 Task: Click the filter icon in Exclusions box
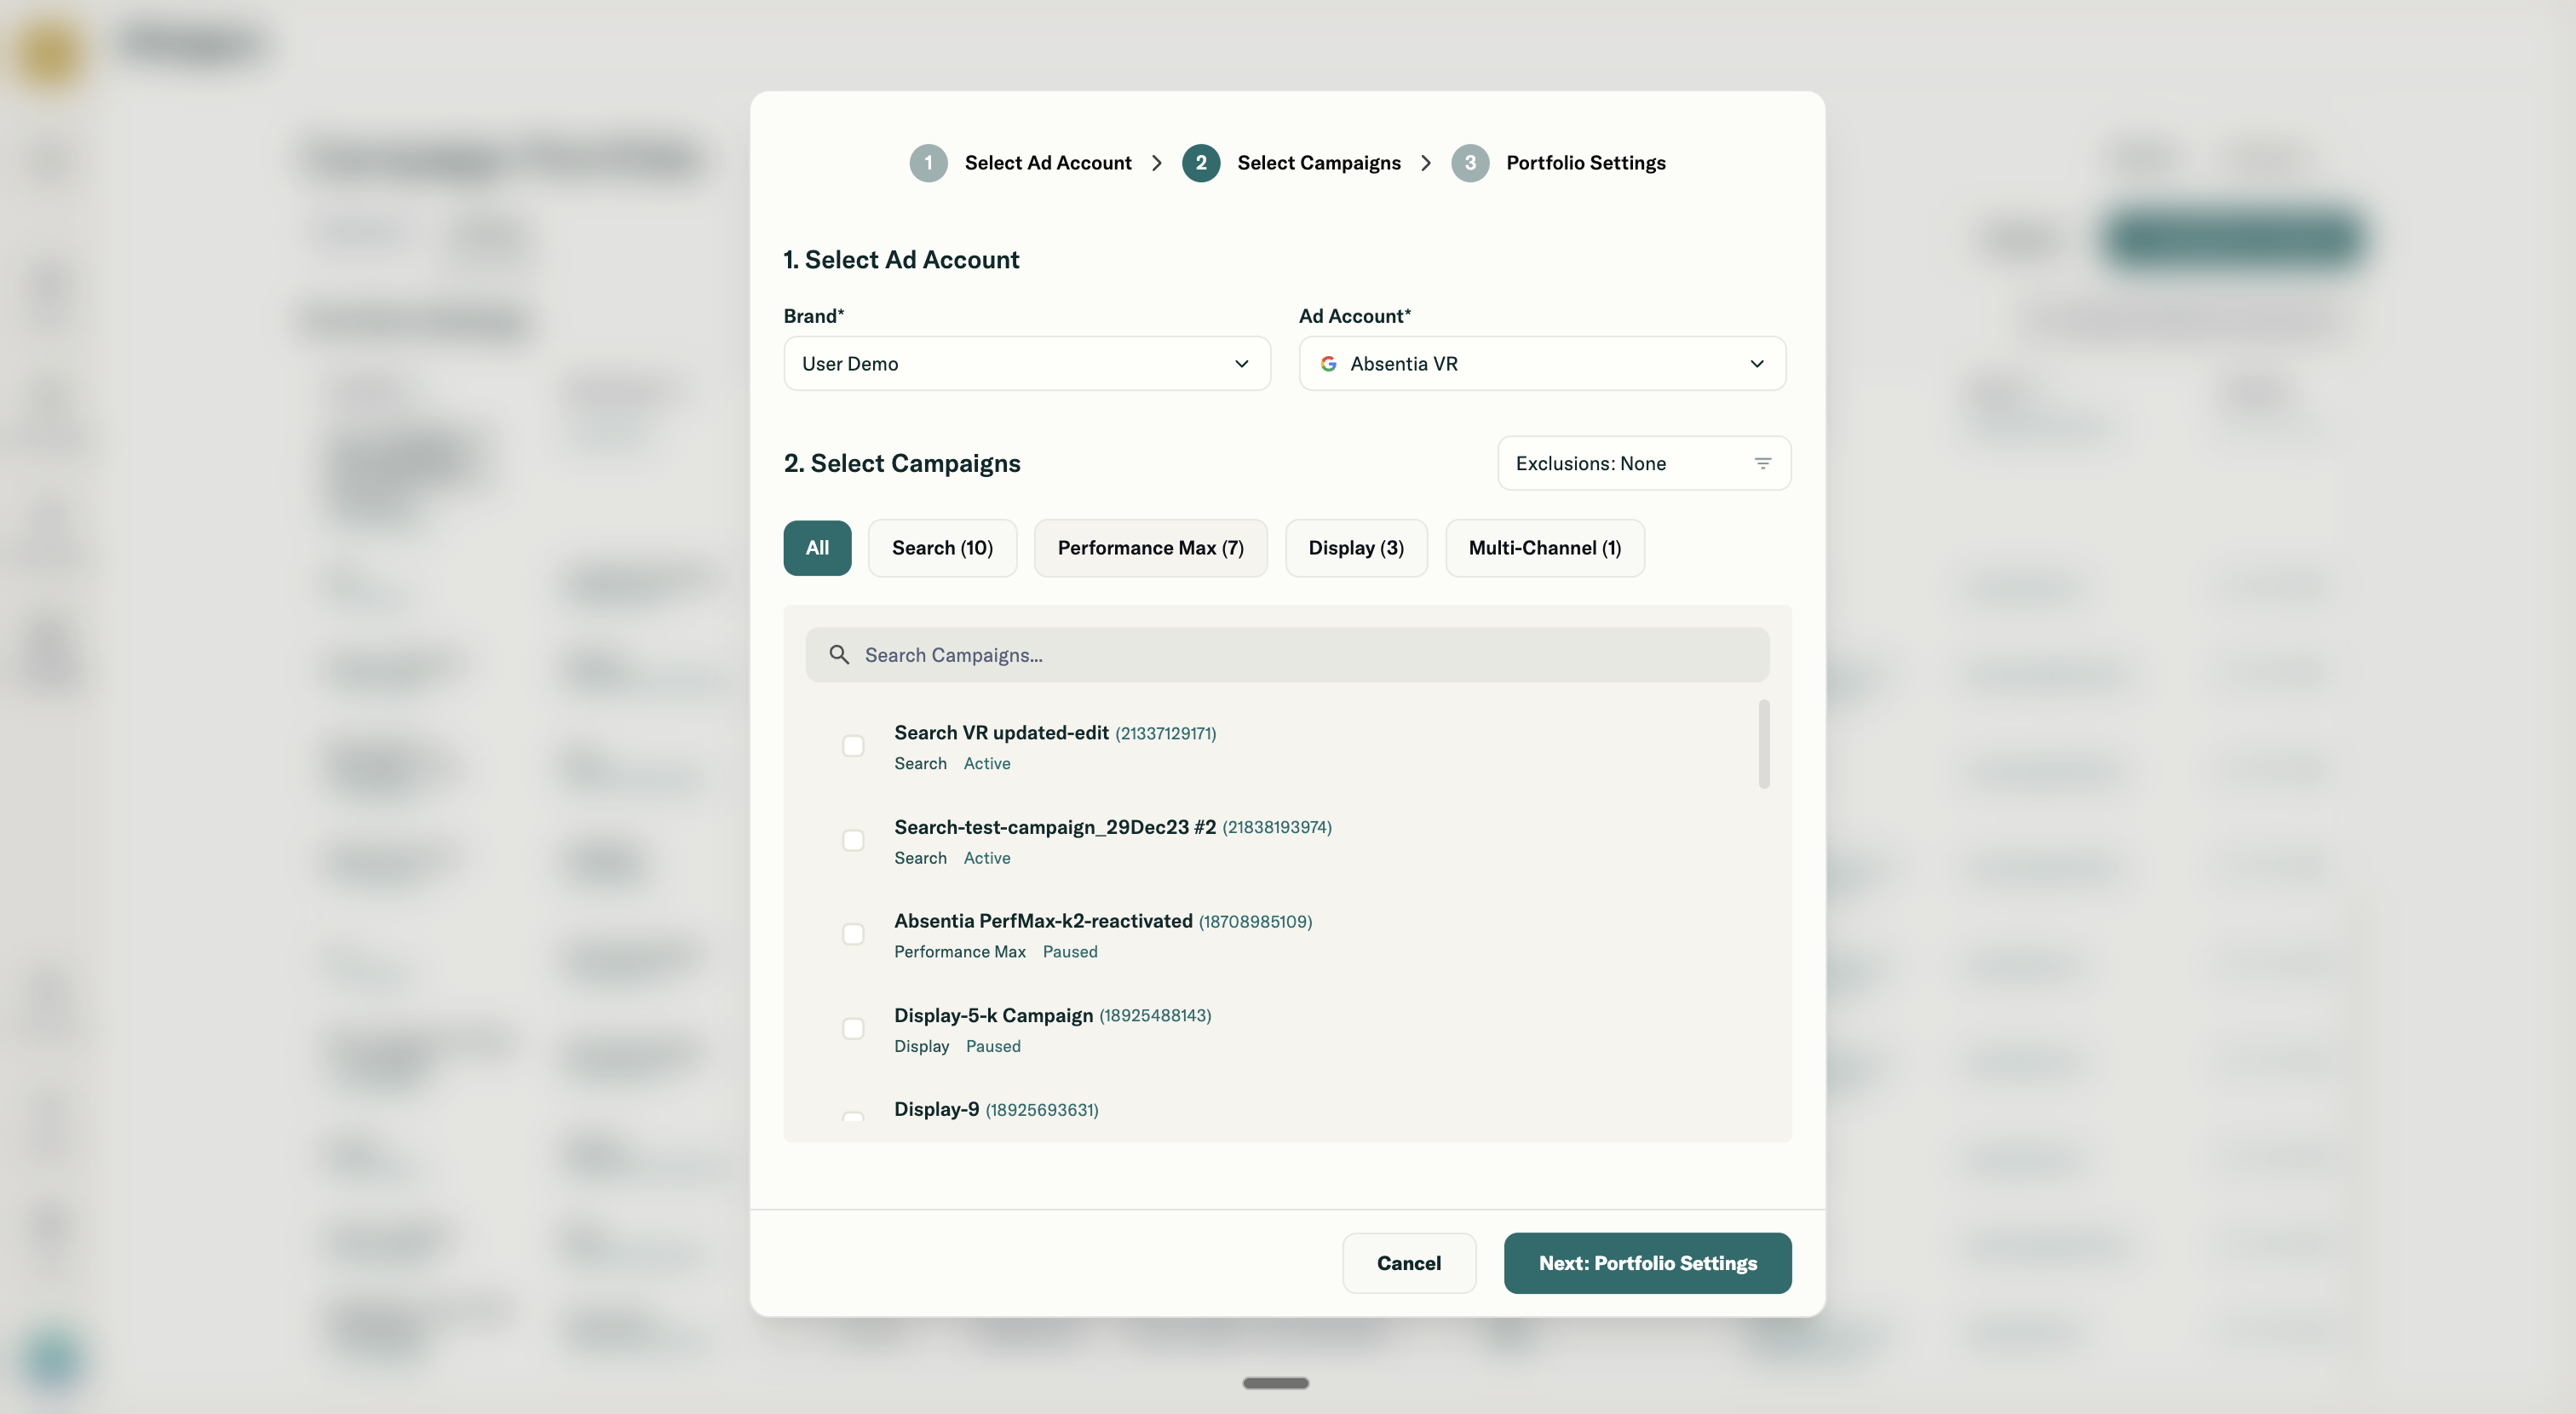[x=1762, y=463]
